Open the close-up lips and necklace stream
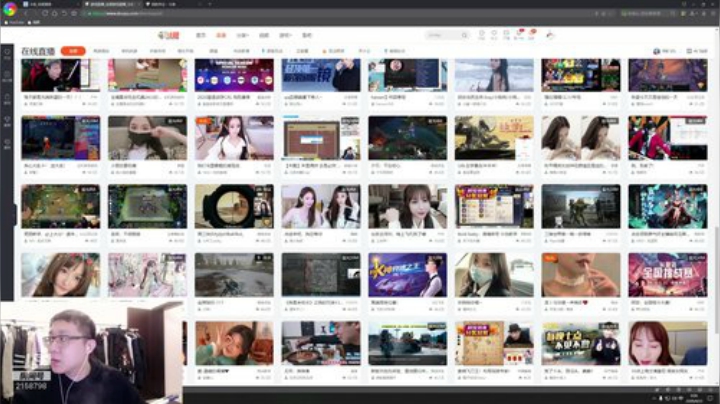Image resolution: width=720 pixels, height=404 pixels. tap(581, 275)
